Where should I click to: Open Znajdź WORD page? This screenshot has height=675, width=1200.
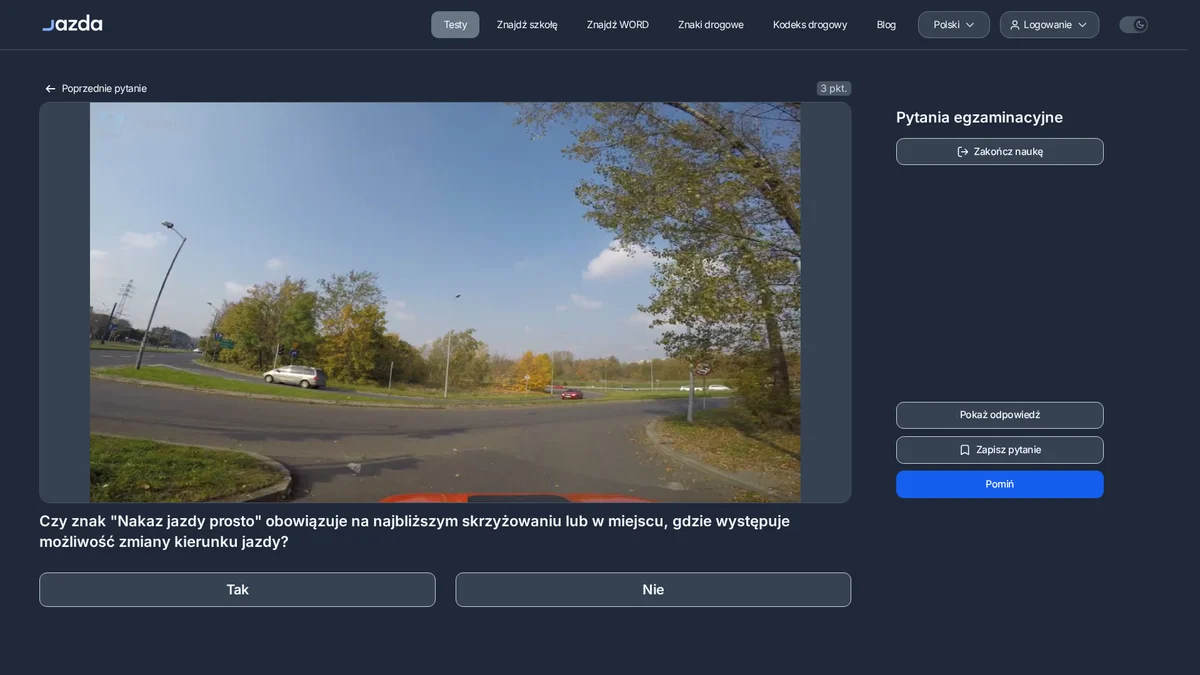[x=618, y=25]
